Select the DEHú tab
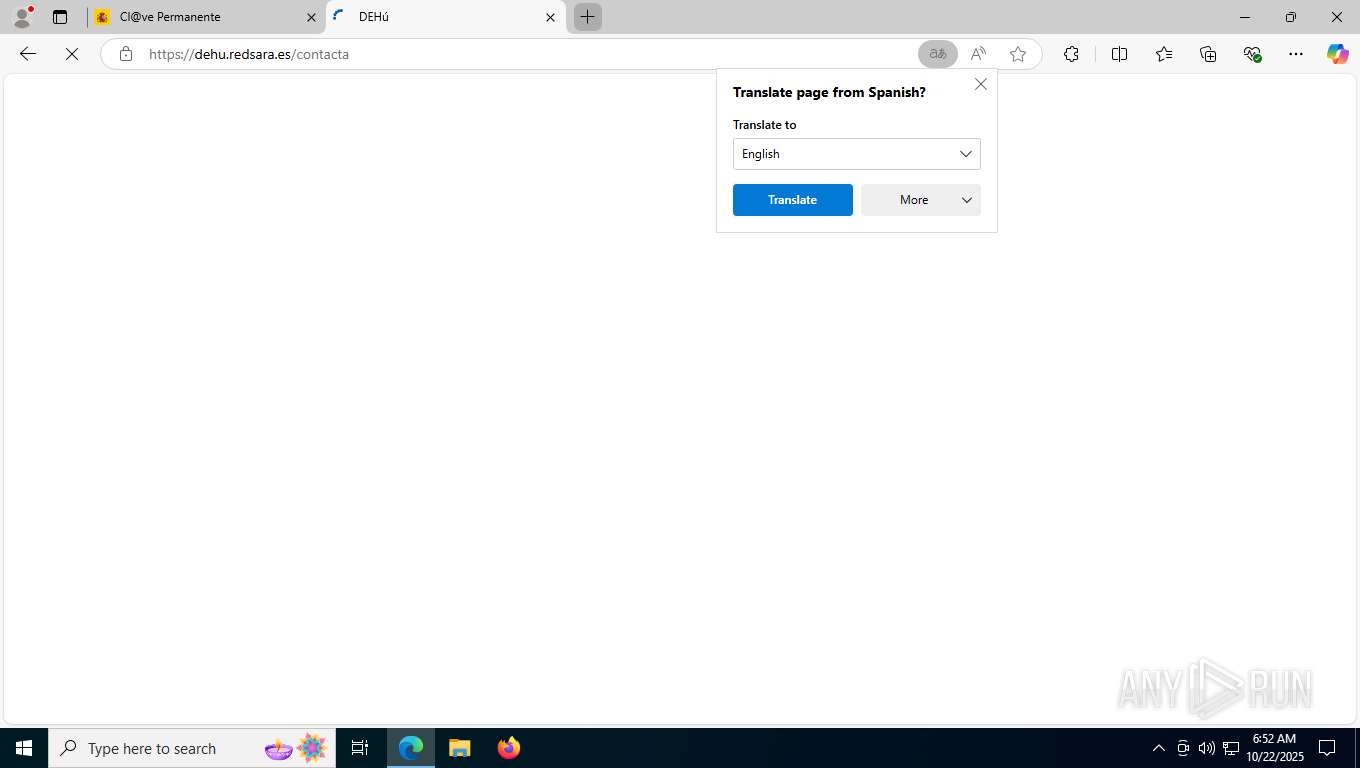 click(x=446, y=17)
